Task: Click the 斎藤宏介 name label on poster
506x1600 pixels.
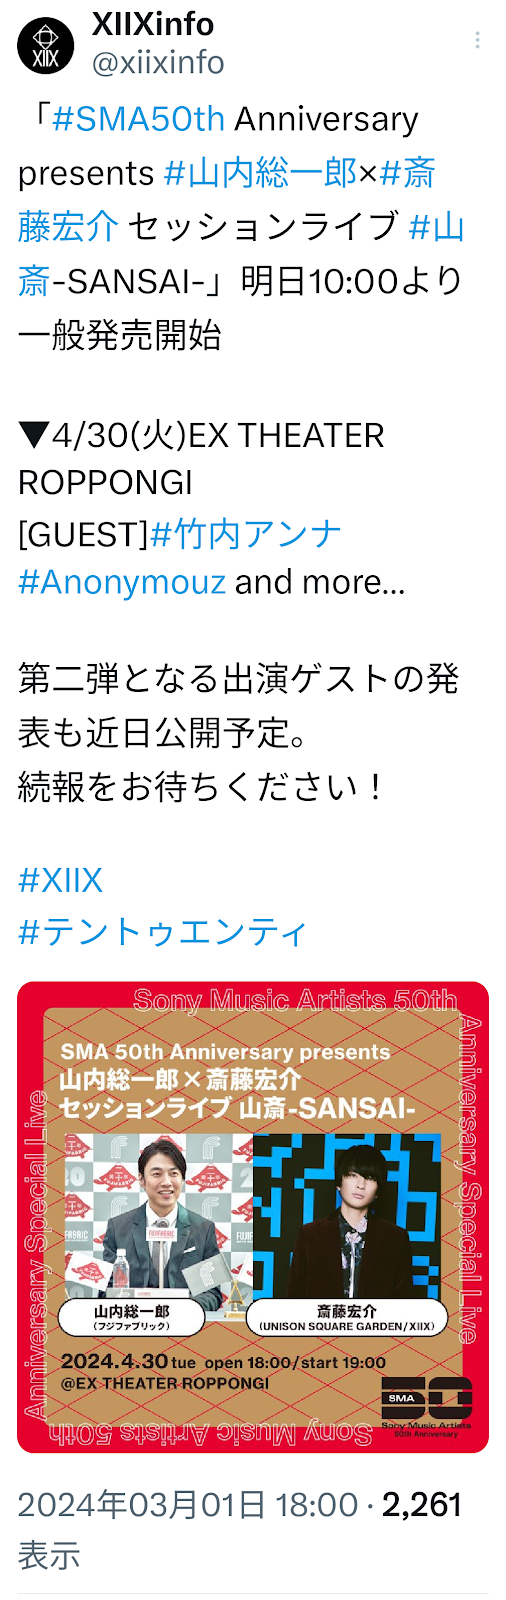Action: pos(347,1317)
